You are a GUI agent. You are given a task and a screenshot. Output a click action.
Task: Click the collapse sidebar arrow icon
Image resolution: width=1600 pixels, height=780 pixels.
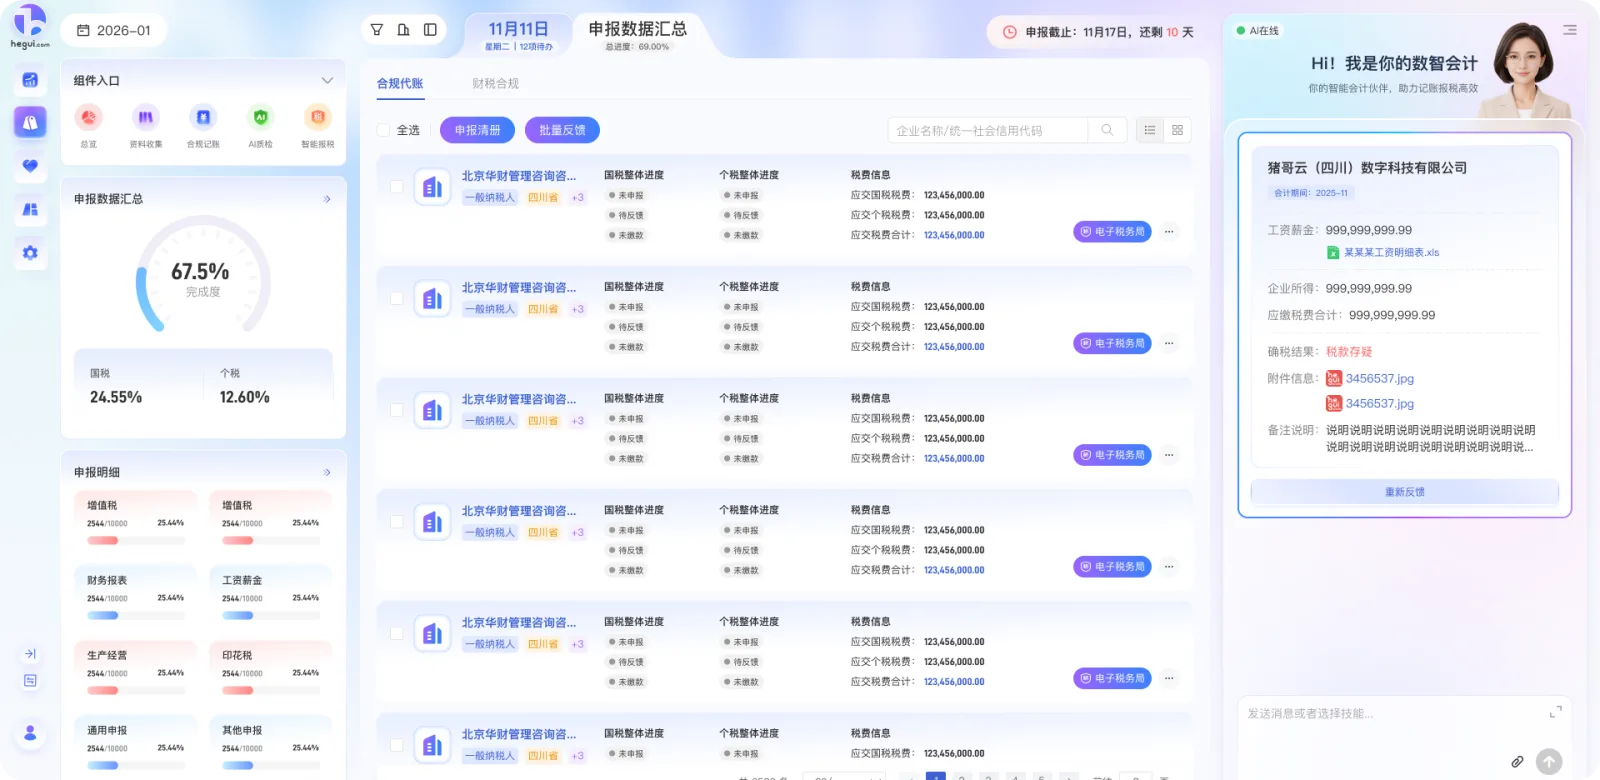tap(30, 654)
